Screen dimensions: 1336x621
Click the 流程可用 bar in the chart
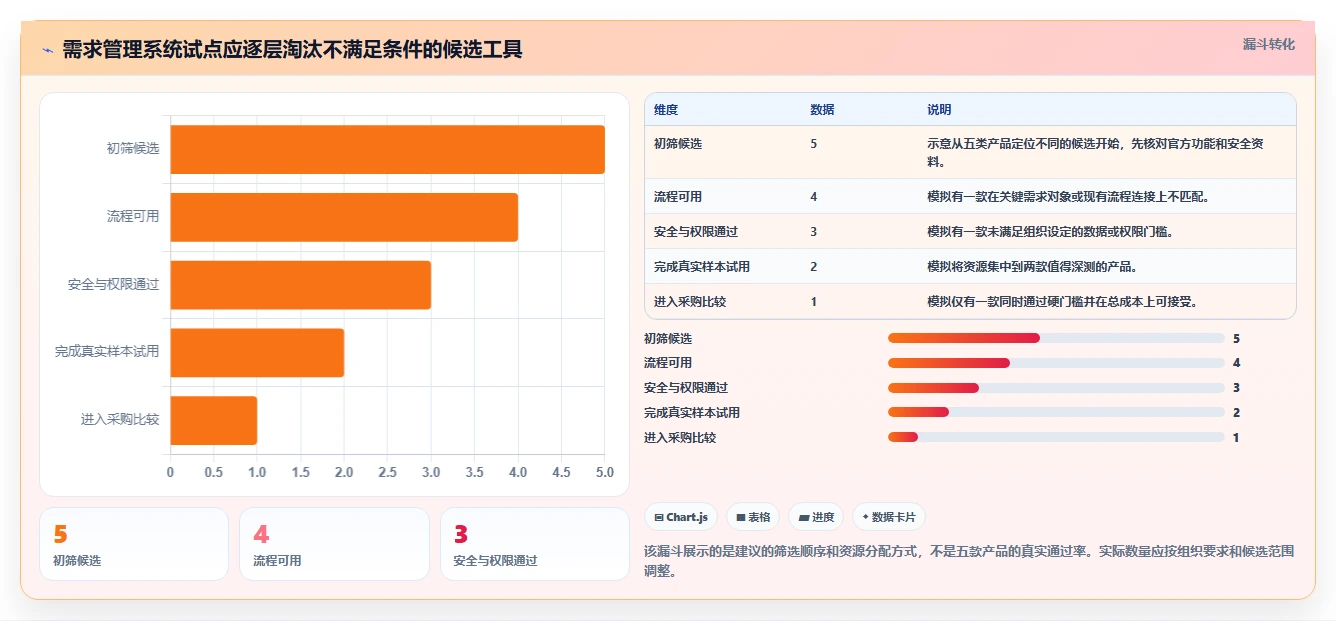(x=344, y=217)
